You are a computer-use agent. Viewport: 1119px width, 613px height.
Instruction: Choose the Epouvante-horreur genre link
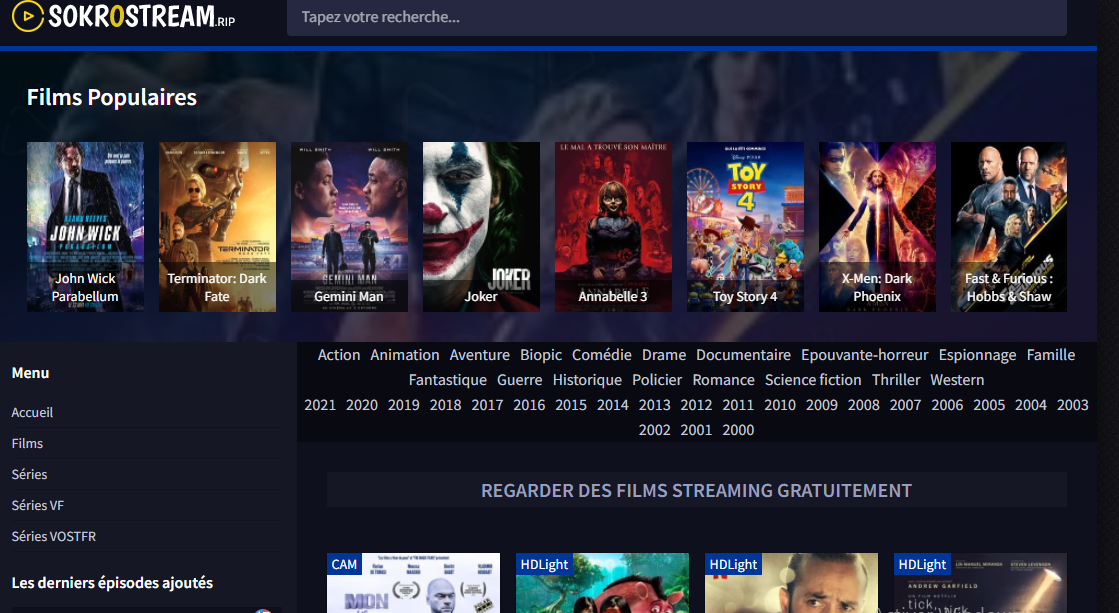point(865,355)
